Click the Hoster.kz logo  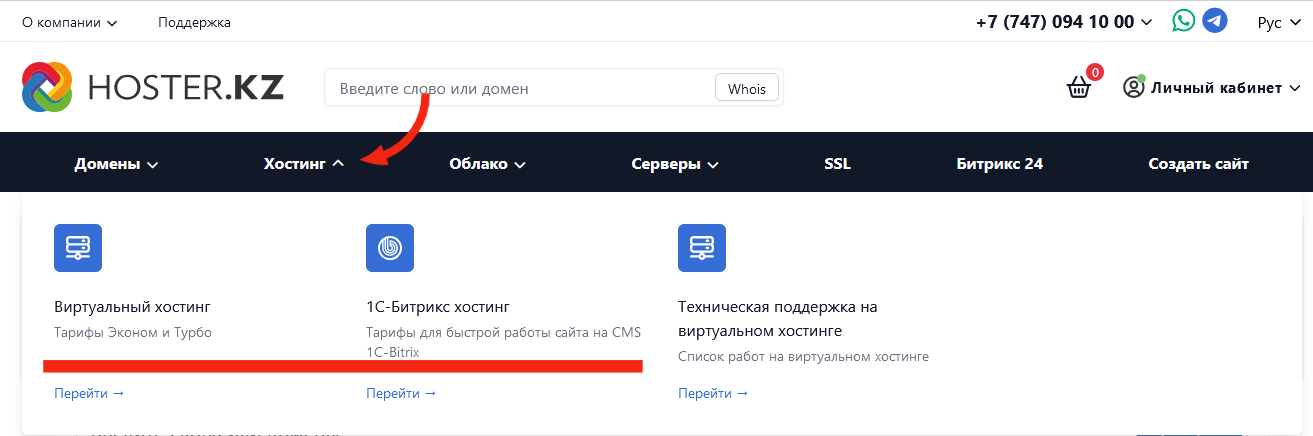pyautogui.click(x=153, y=88)
